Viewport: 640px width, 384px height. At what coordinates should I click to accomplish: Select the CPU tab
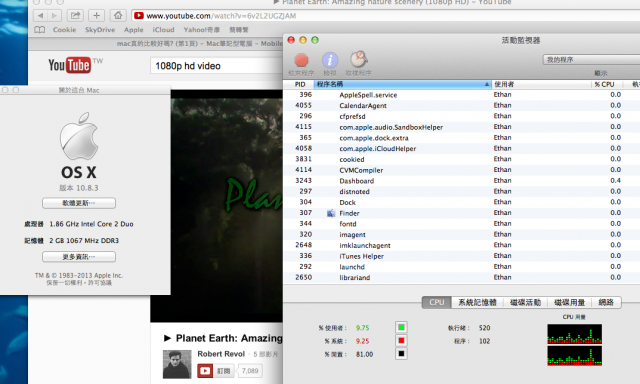pos(436,302)
